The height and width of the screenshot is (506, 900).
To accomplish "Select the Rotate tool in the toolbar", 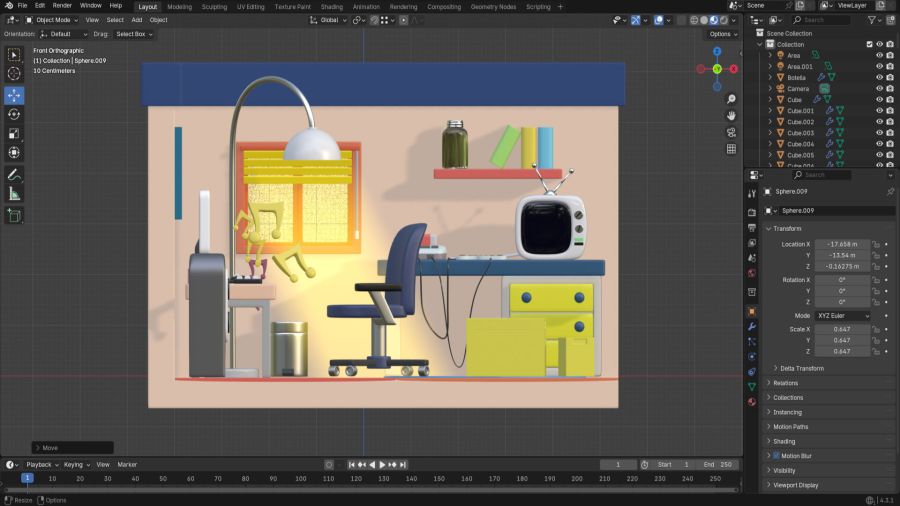I will pos(14,114).
